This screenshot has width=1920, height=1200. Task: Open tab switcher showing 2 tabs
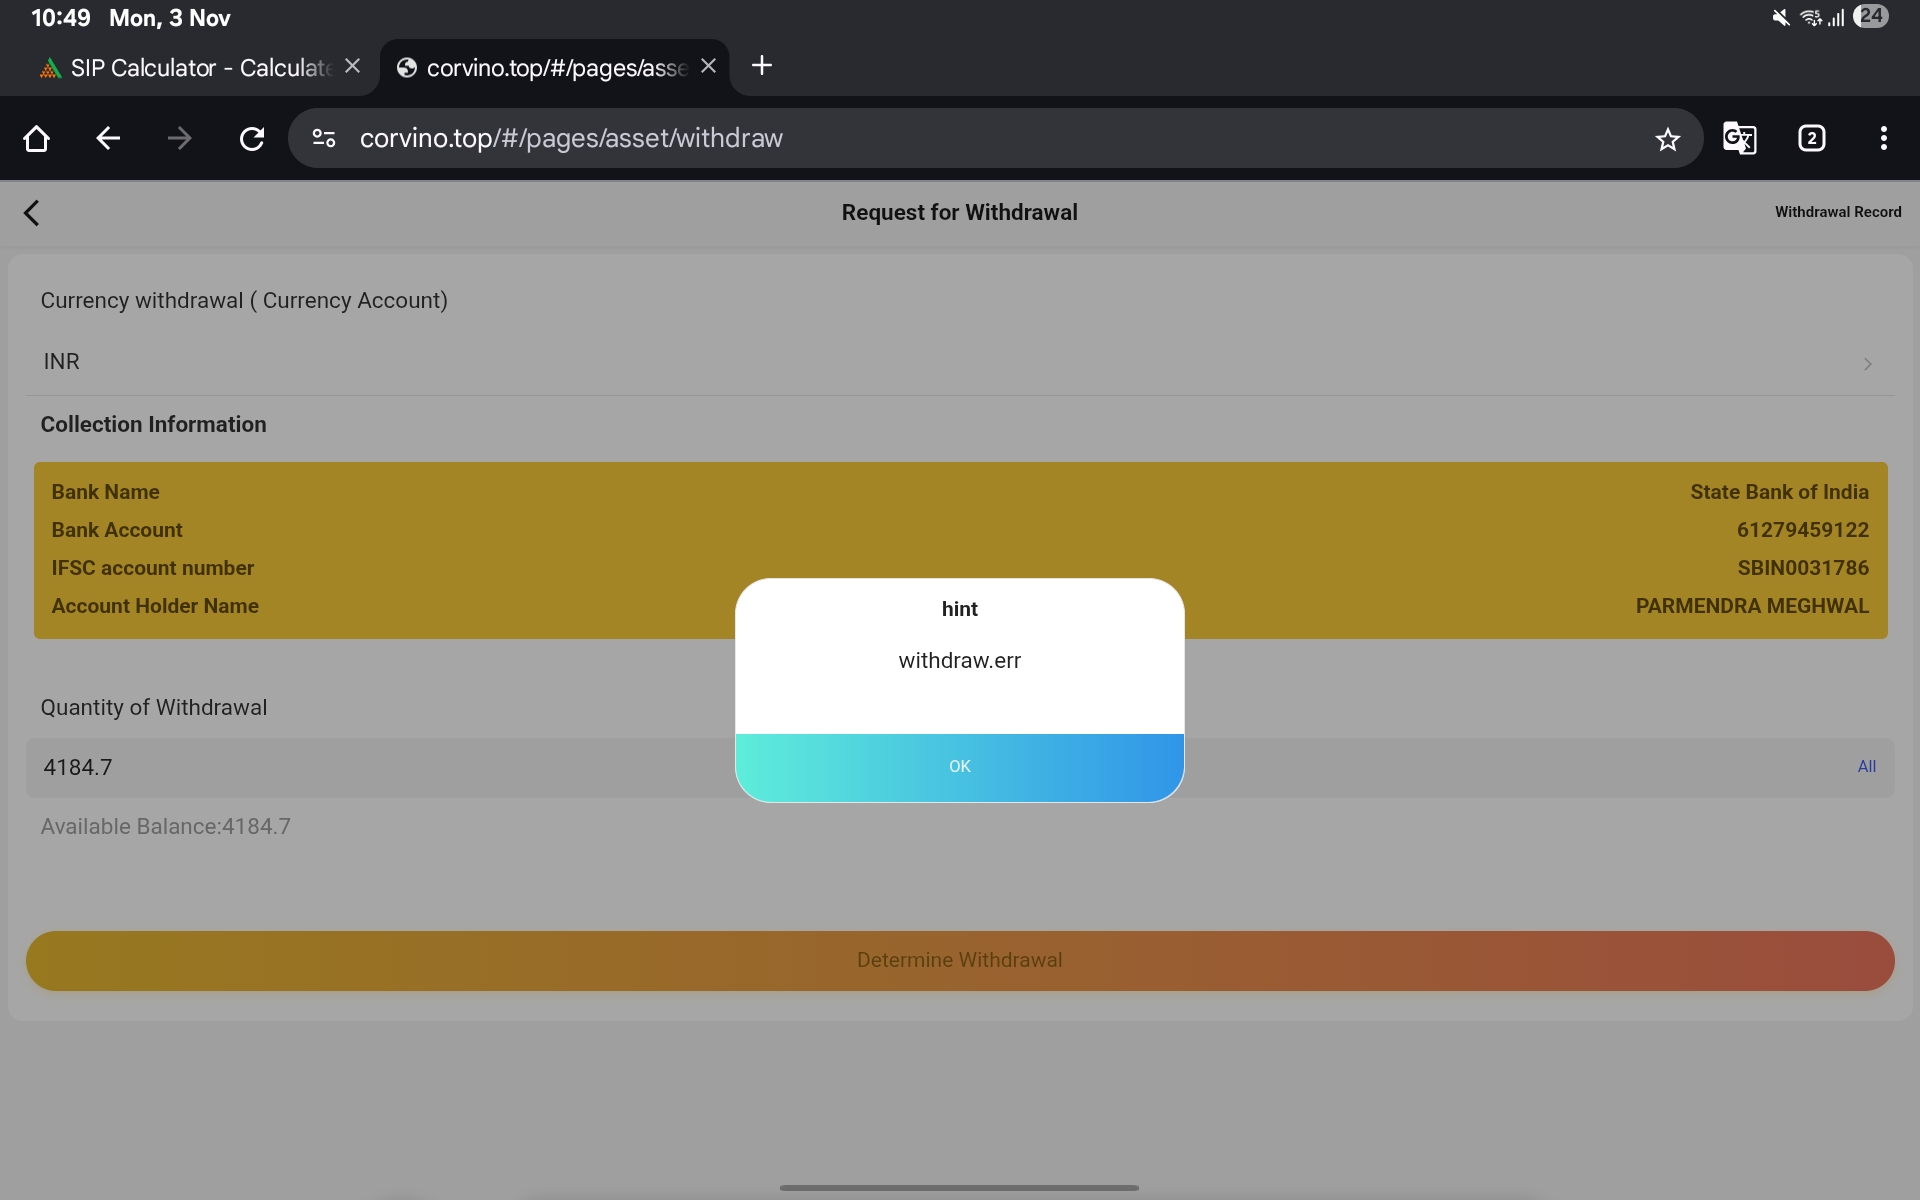click(1811, 138)
